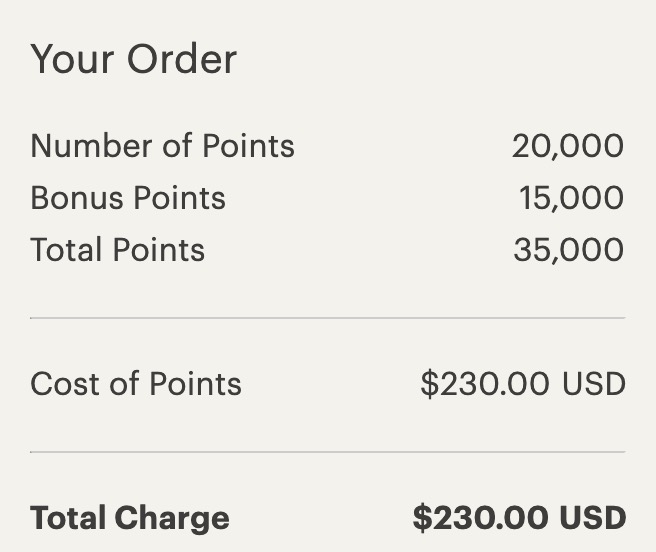The height and width of the screenshot is (552, 656).
Task: Click the 20,000 points value
Action: point(567,146)
